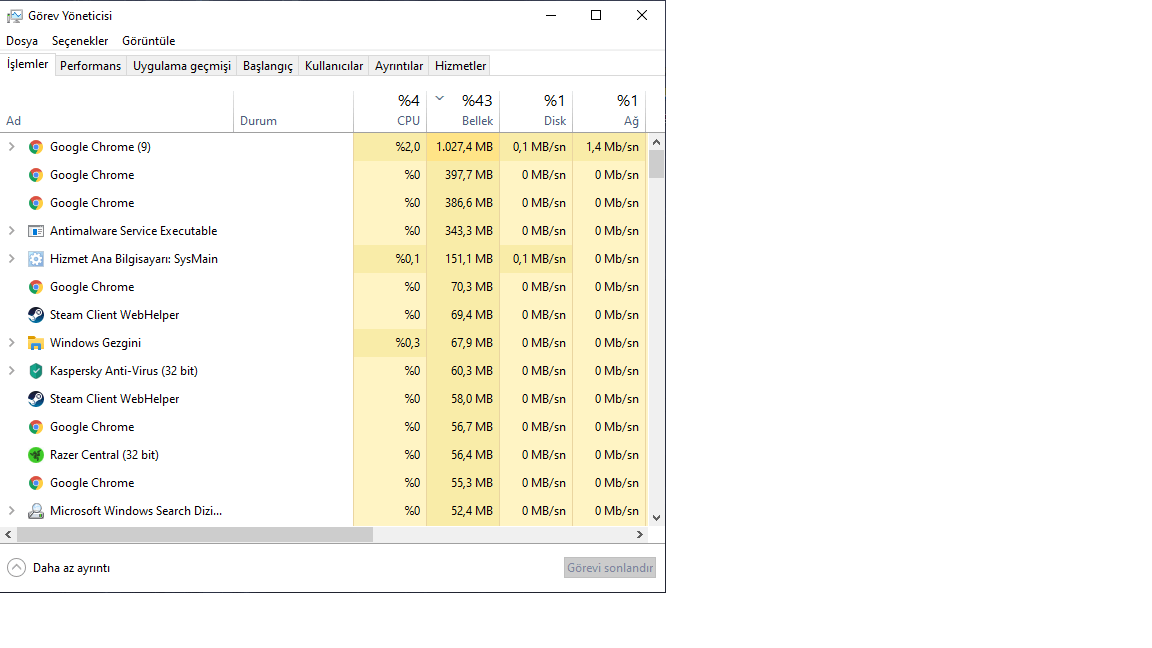Select the Razer Central (32 bit) process

click(104, 455)
